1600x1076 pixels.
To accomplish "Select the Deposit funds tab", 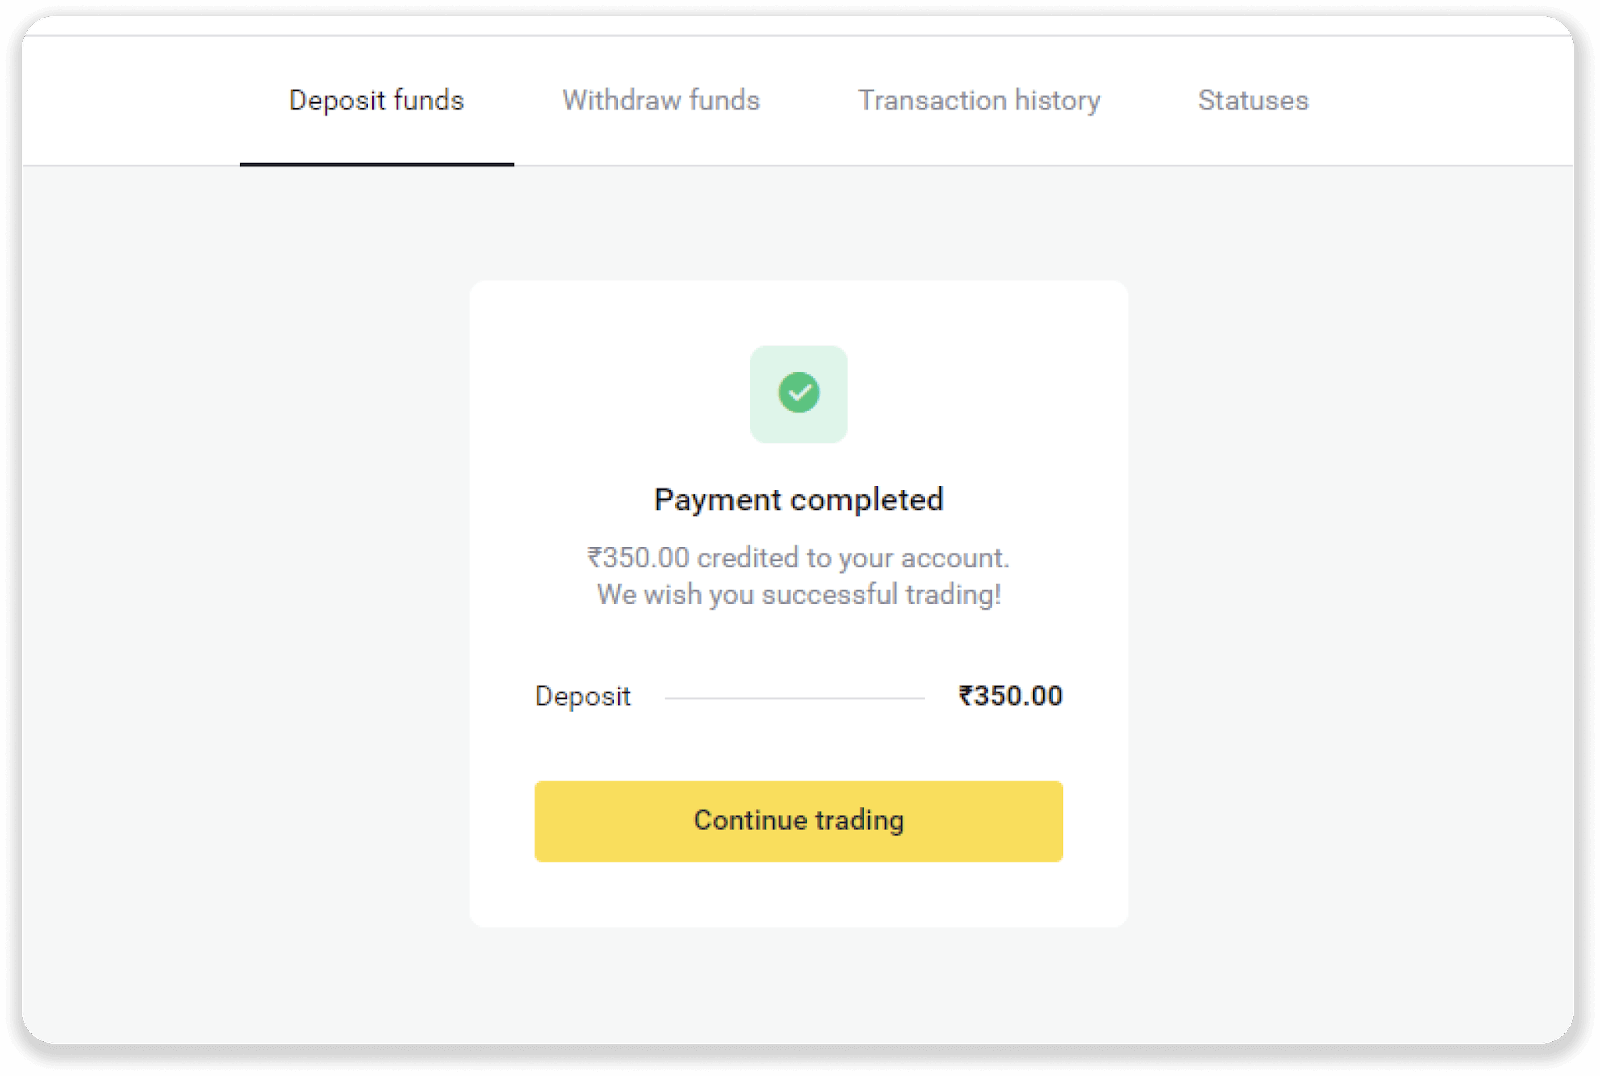I will 376,100.
